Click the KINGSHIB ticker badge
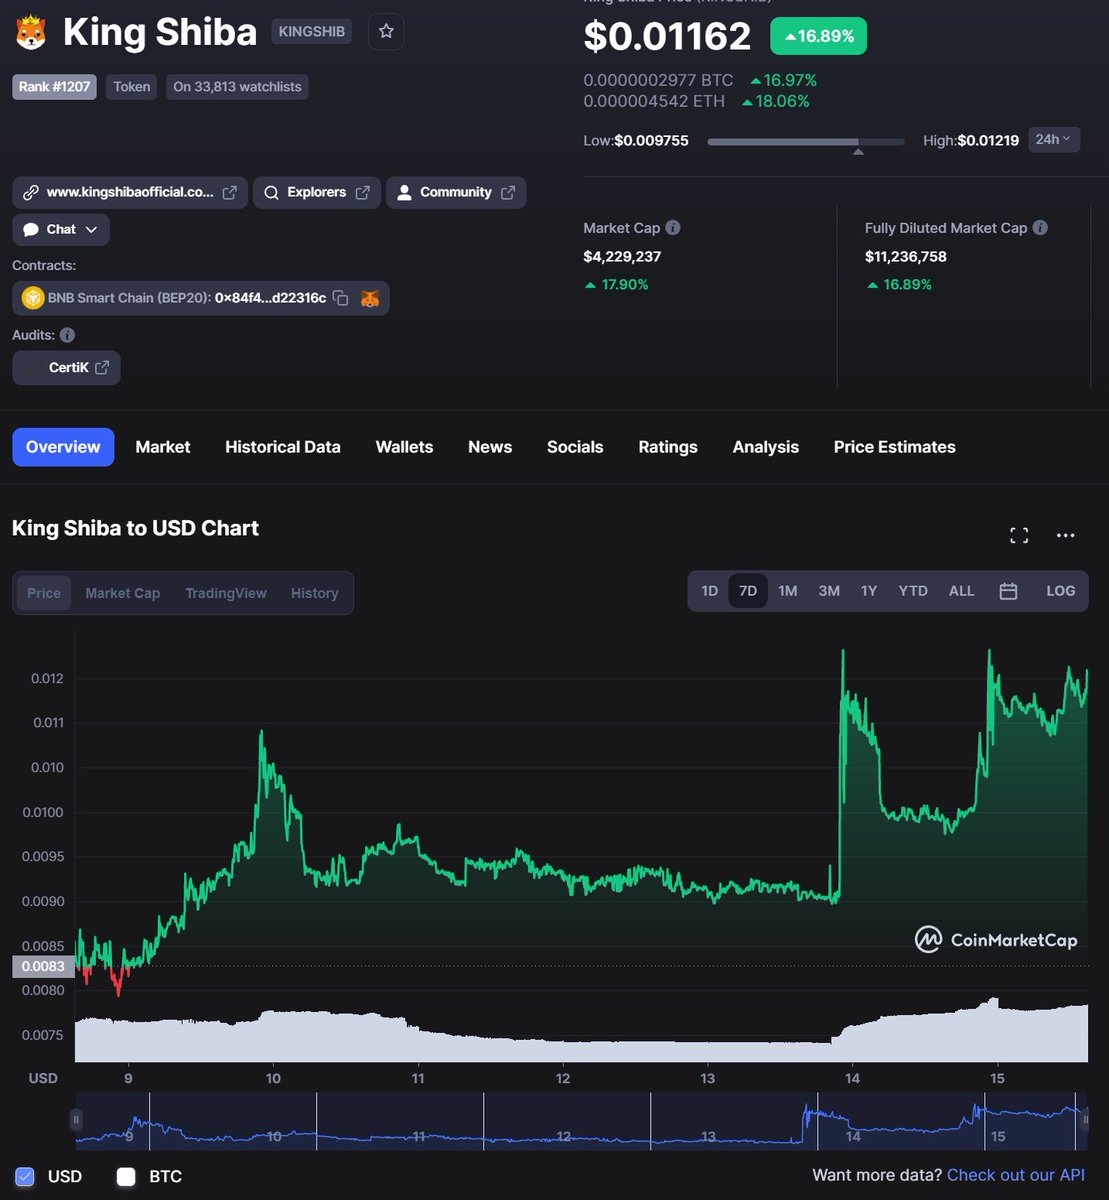The image size is (1109, 1200). pos(312,32)
